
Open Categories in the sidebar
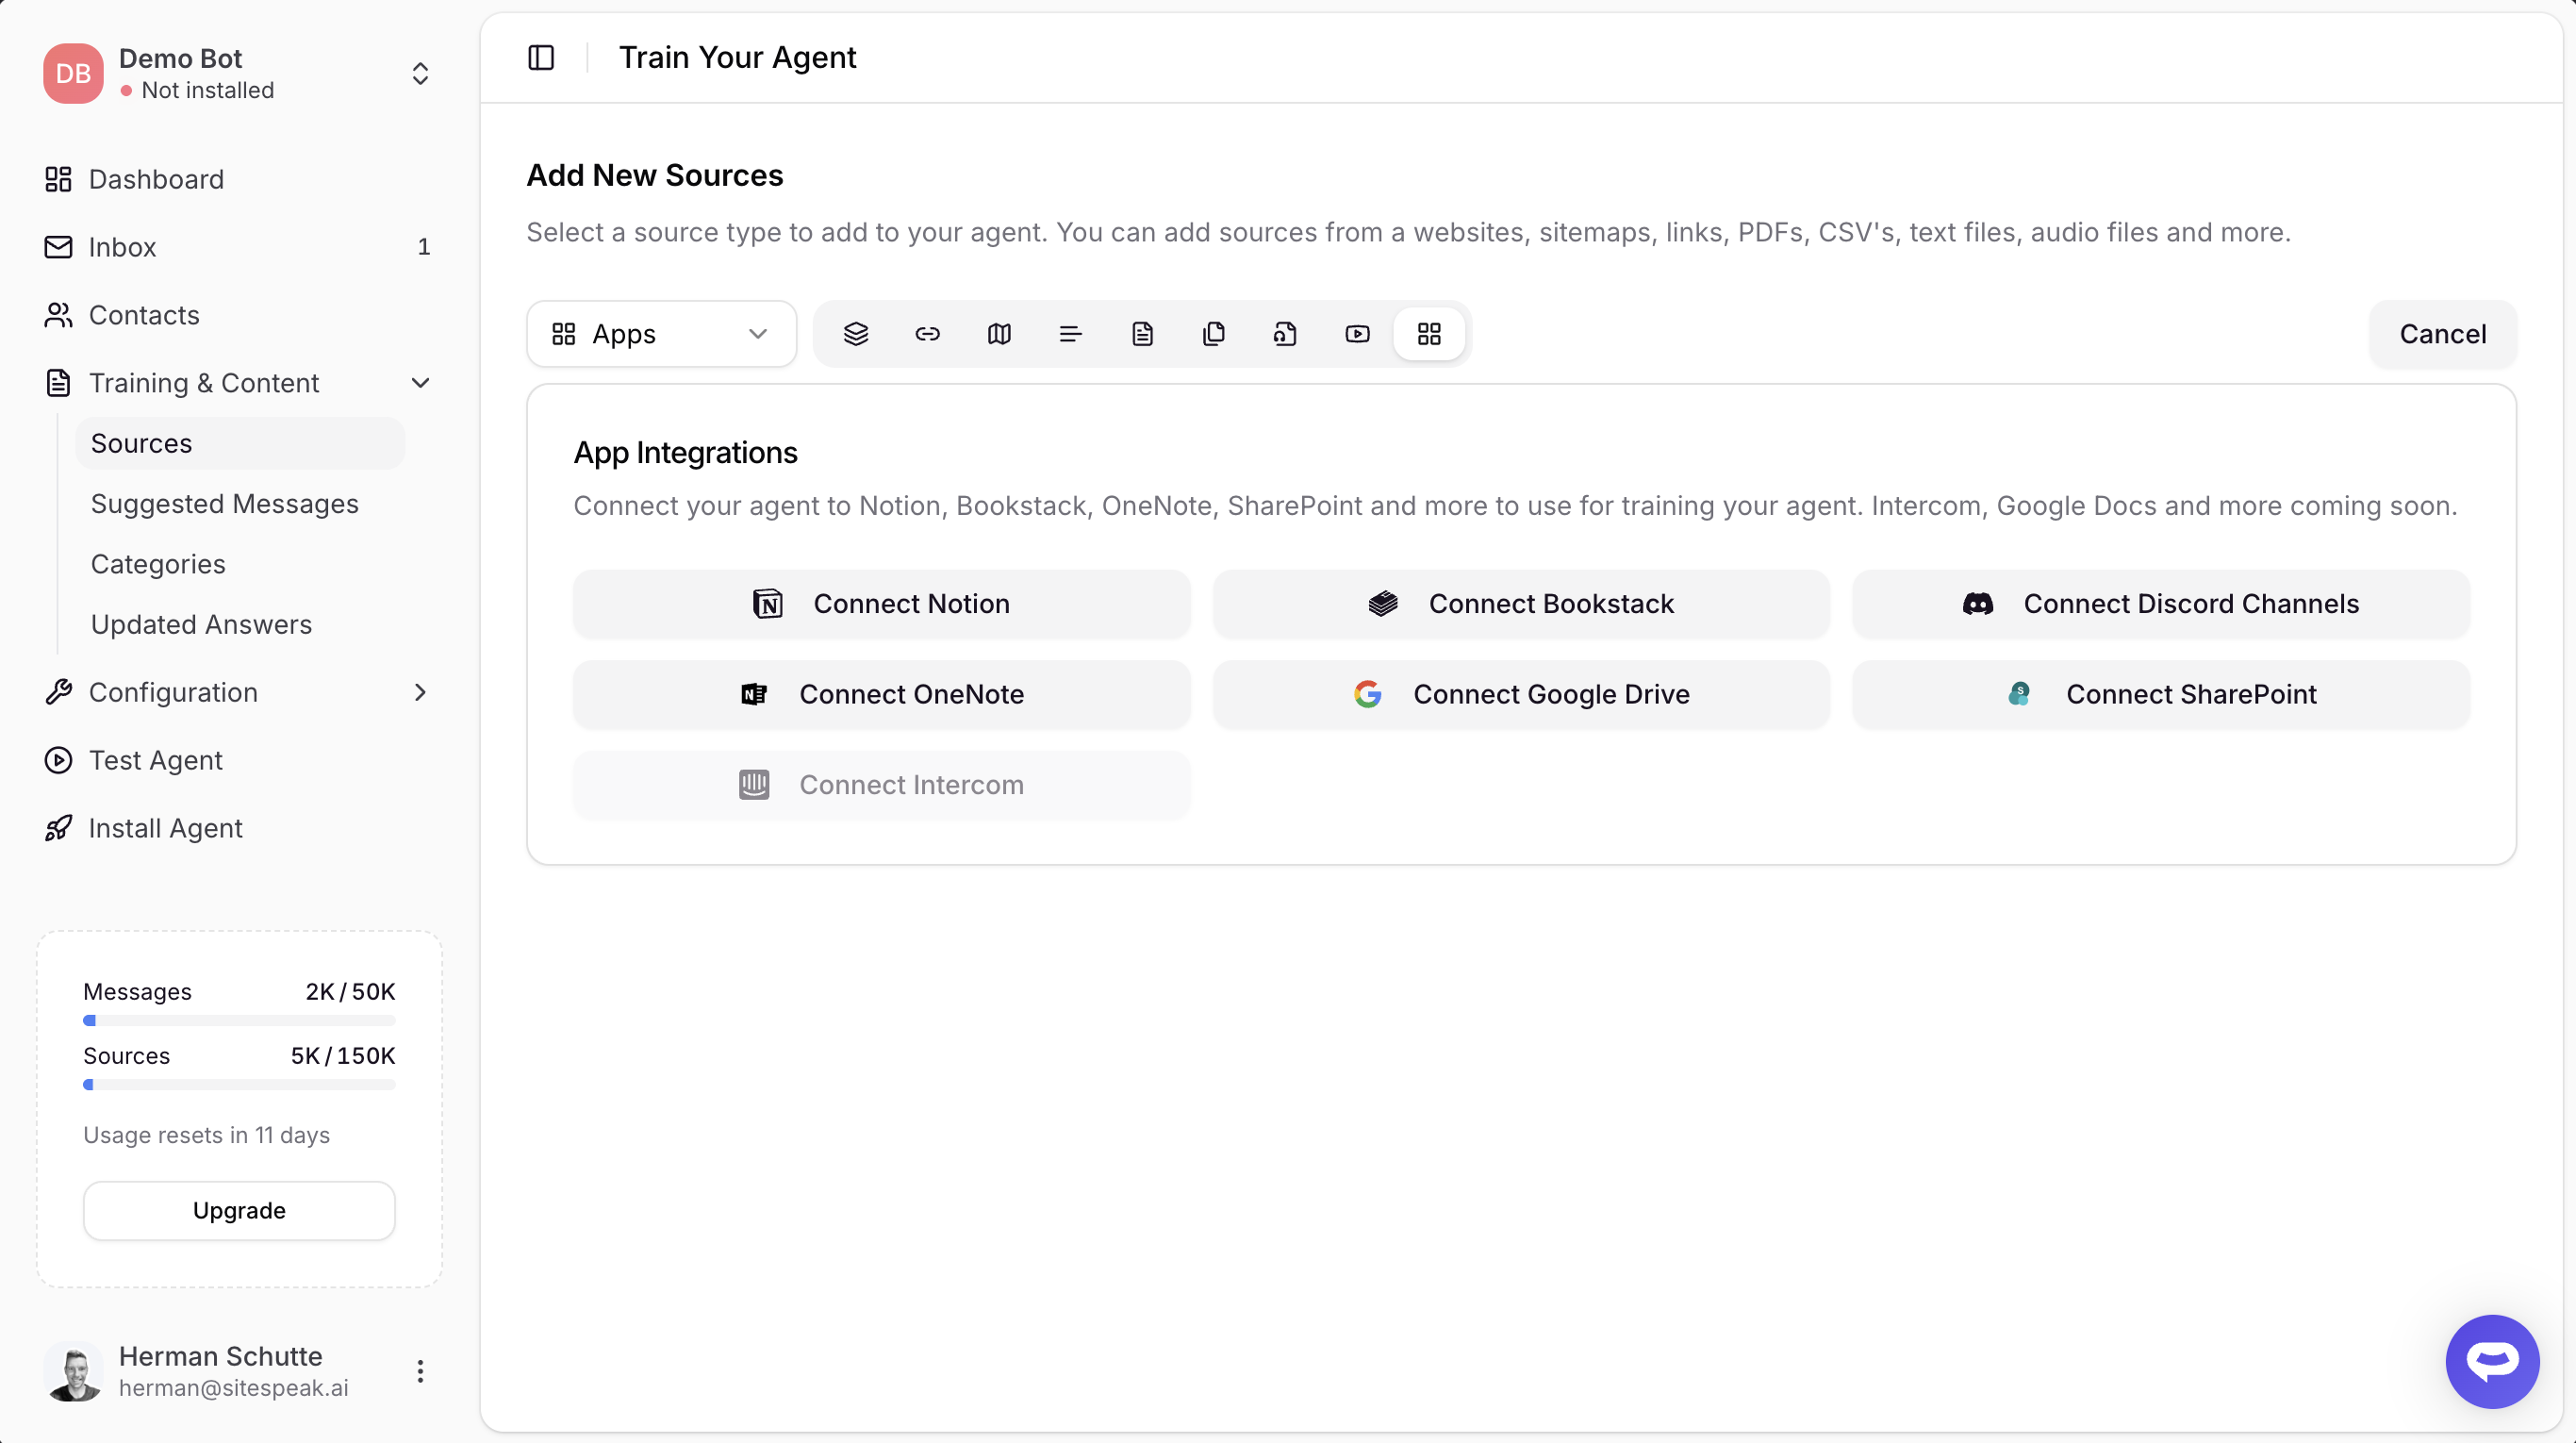point(158,564)
